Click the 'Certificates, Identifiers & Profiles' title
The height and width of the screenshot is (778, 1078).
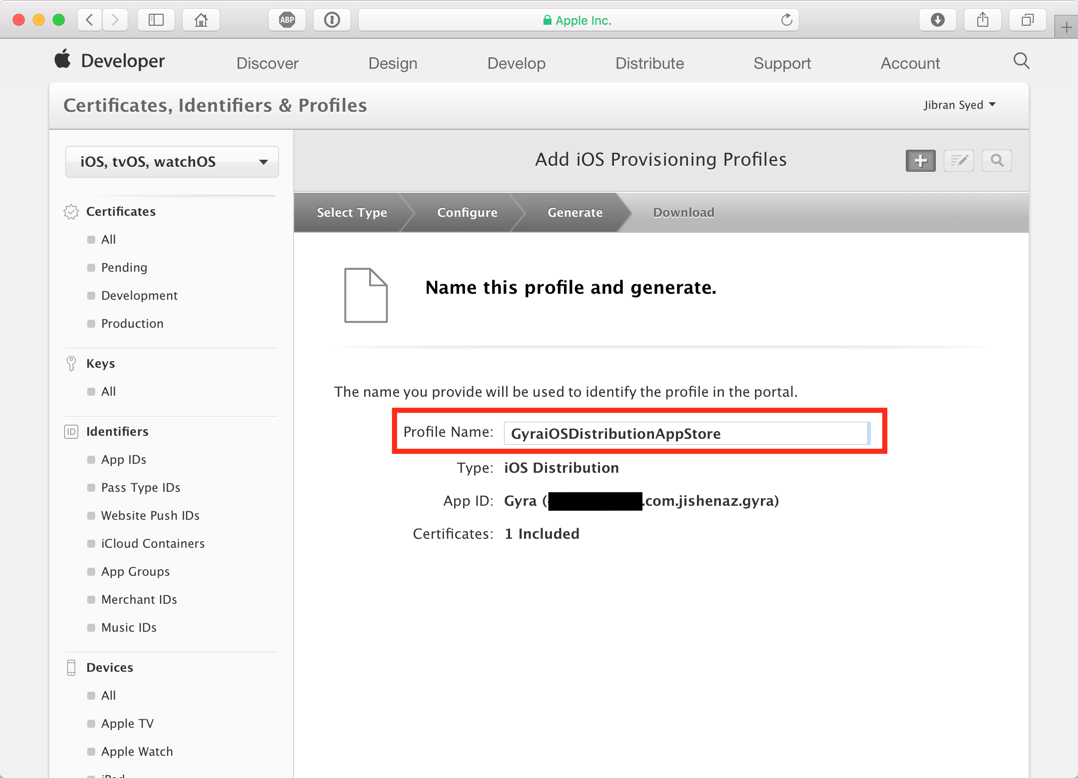215,105
